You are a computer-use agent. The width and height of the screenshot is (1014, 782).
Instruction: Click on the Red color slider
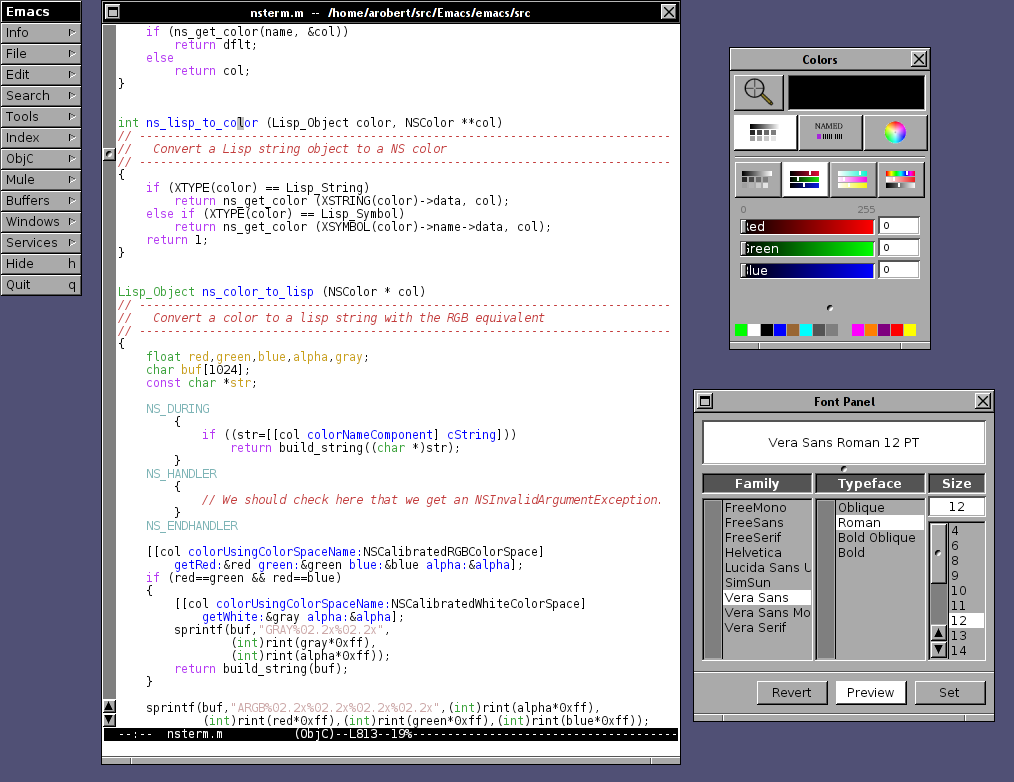click(x=807, y=227)
